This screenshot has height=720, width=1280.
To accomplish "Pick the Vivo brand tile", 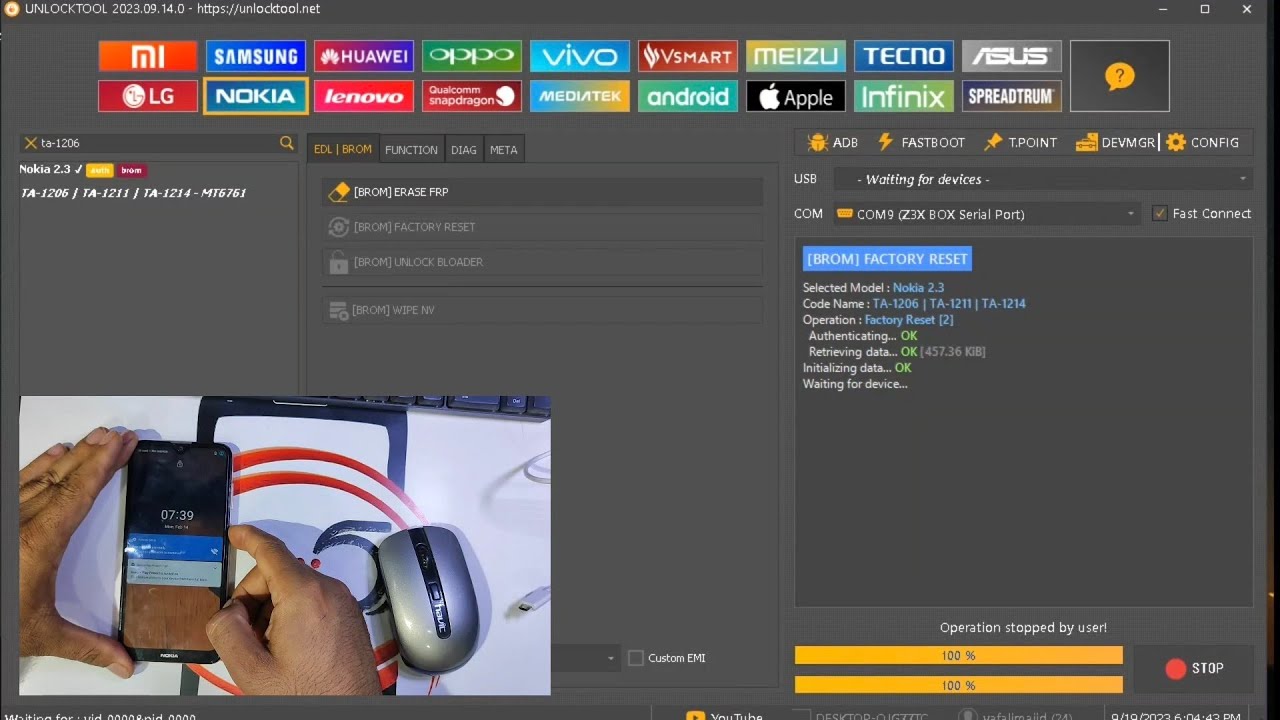I will [580, 56].
